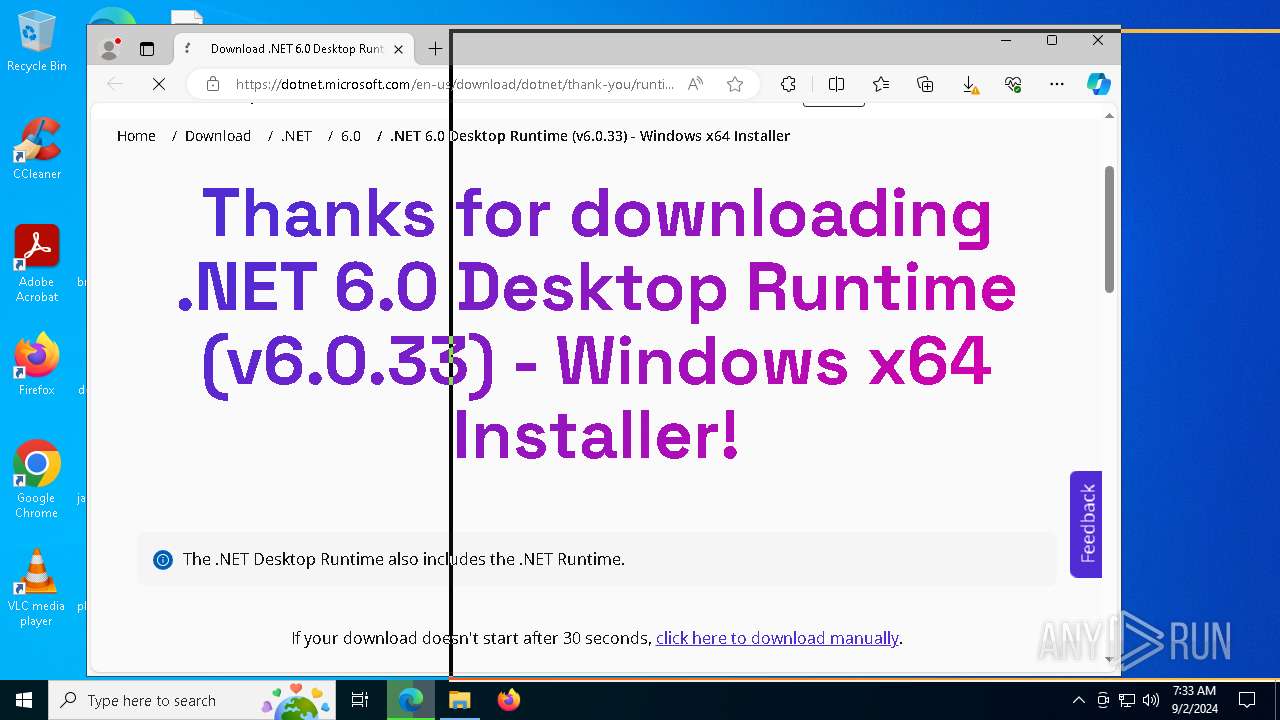Open Firefox from the taskbar
The width and height of the screenshot is (1280, 720).
tap(509, 700)
